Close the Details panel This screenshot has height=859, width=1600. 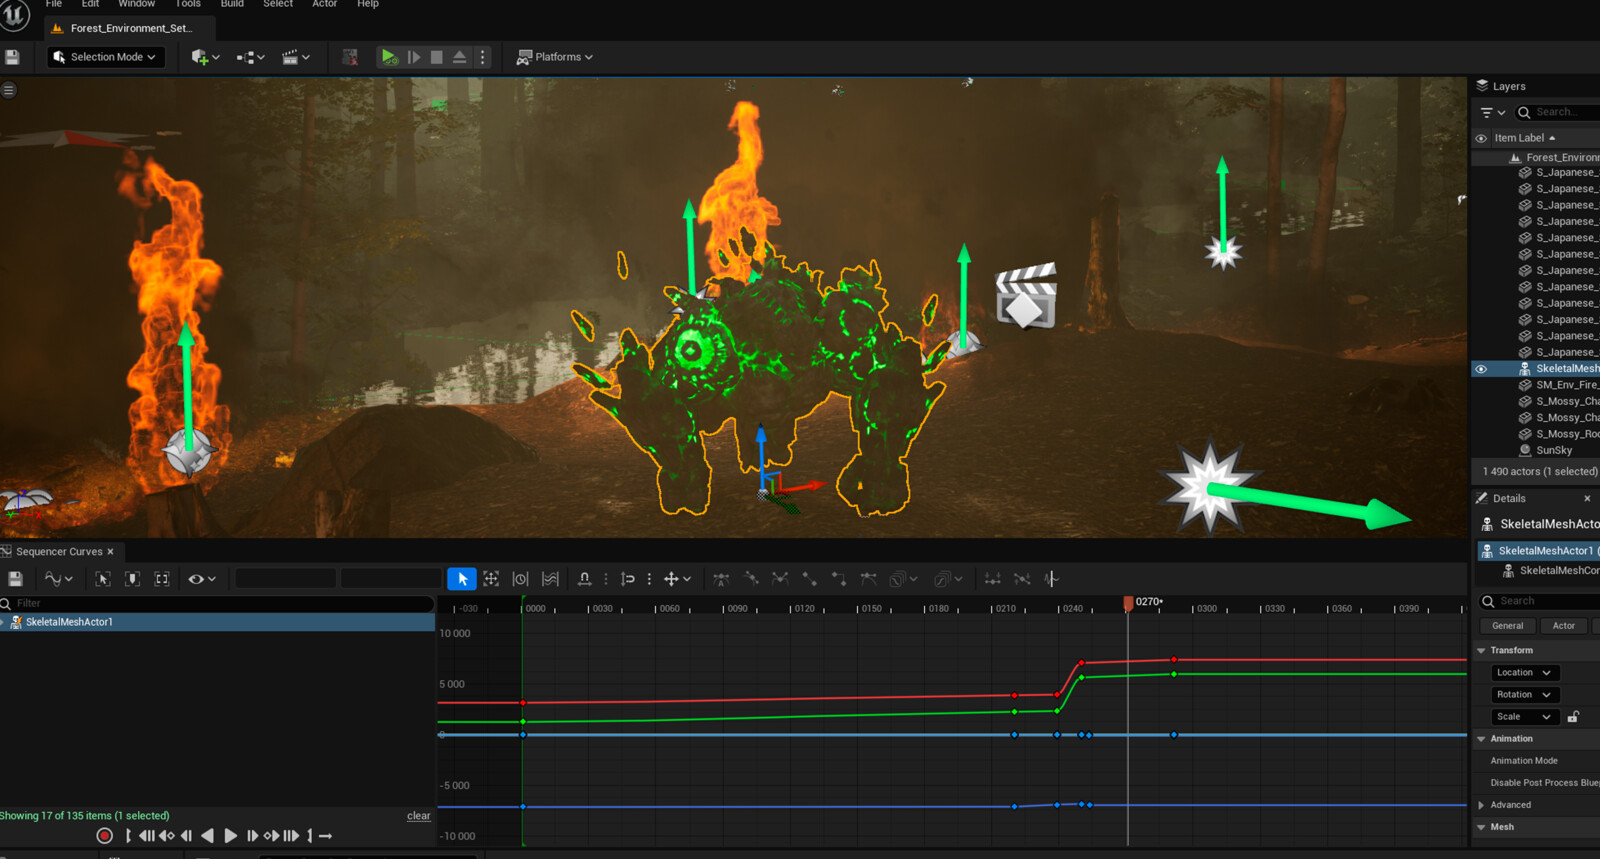click(x=1587, y=498)
